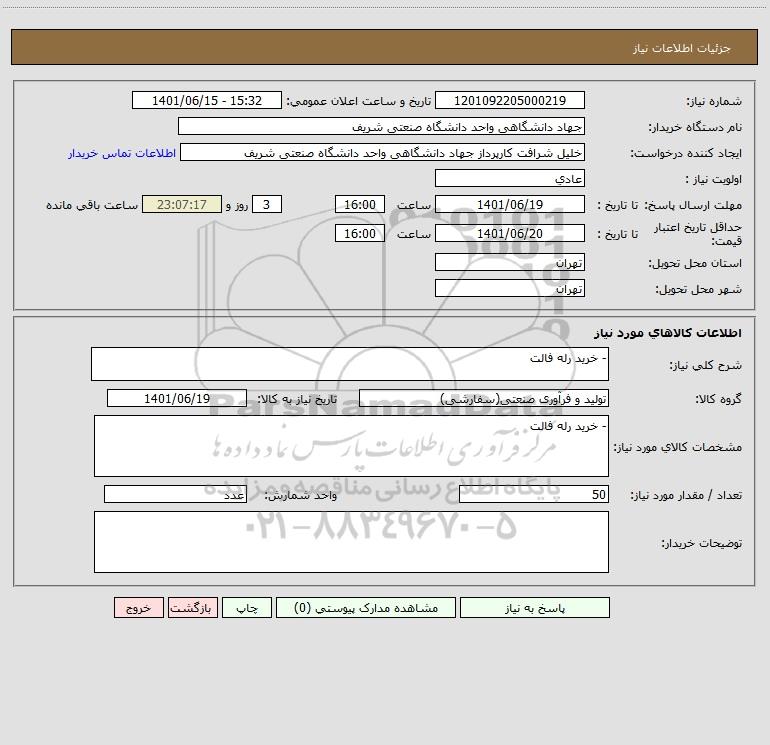Viewport: 770px width, 745px height.
Task: Select the remaining days field showing 3
Action: click(267, 204)
